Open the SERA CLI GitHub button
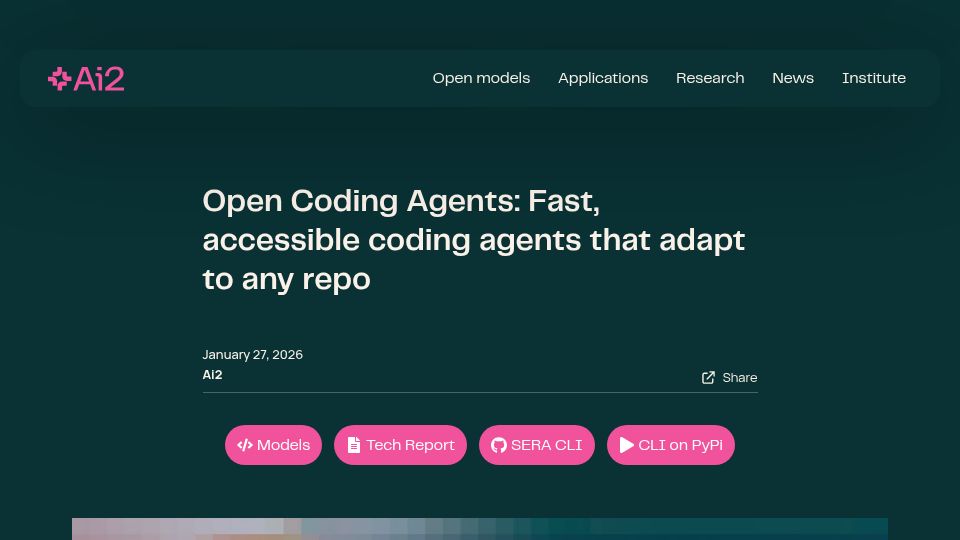The image size is (960, 540). (537, 445)
